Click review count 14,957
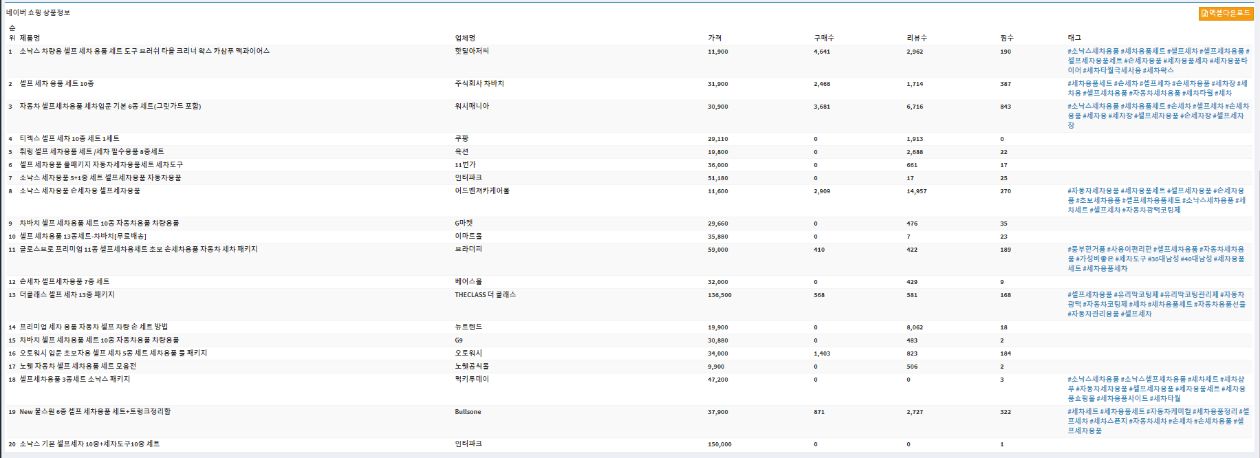The image size is (1260, 458). tap(917, 190)
